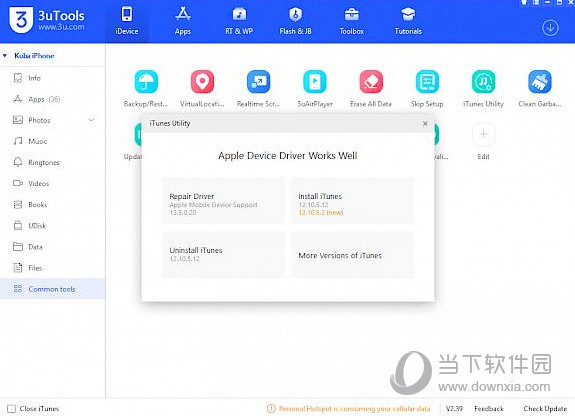
Task: Open the iTunes Utility tool icon
Action: click(483, 81)
